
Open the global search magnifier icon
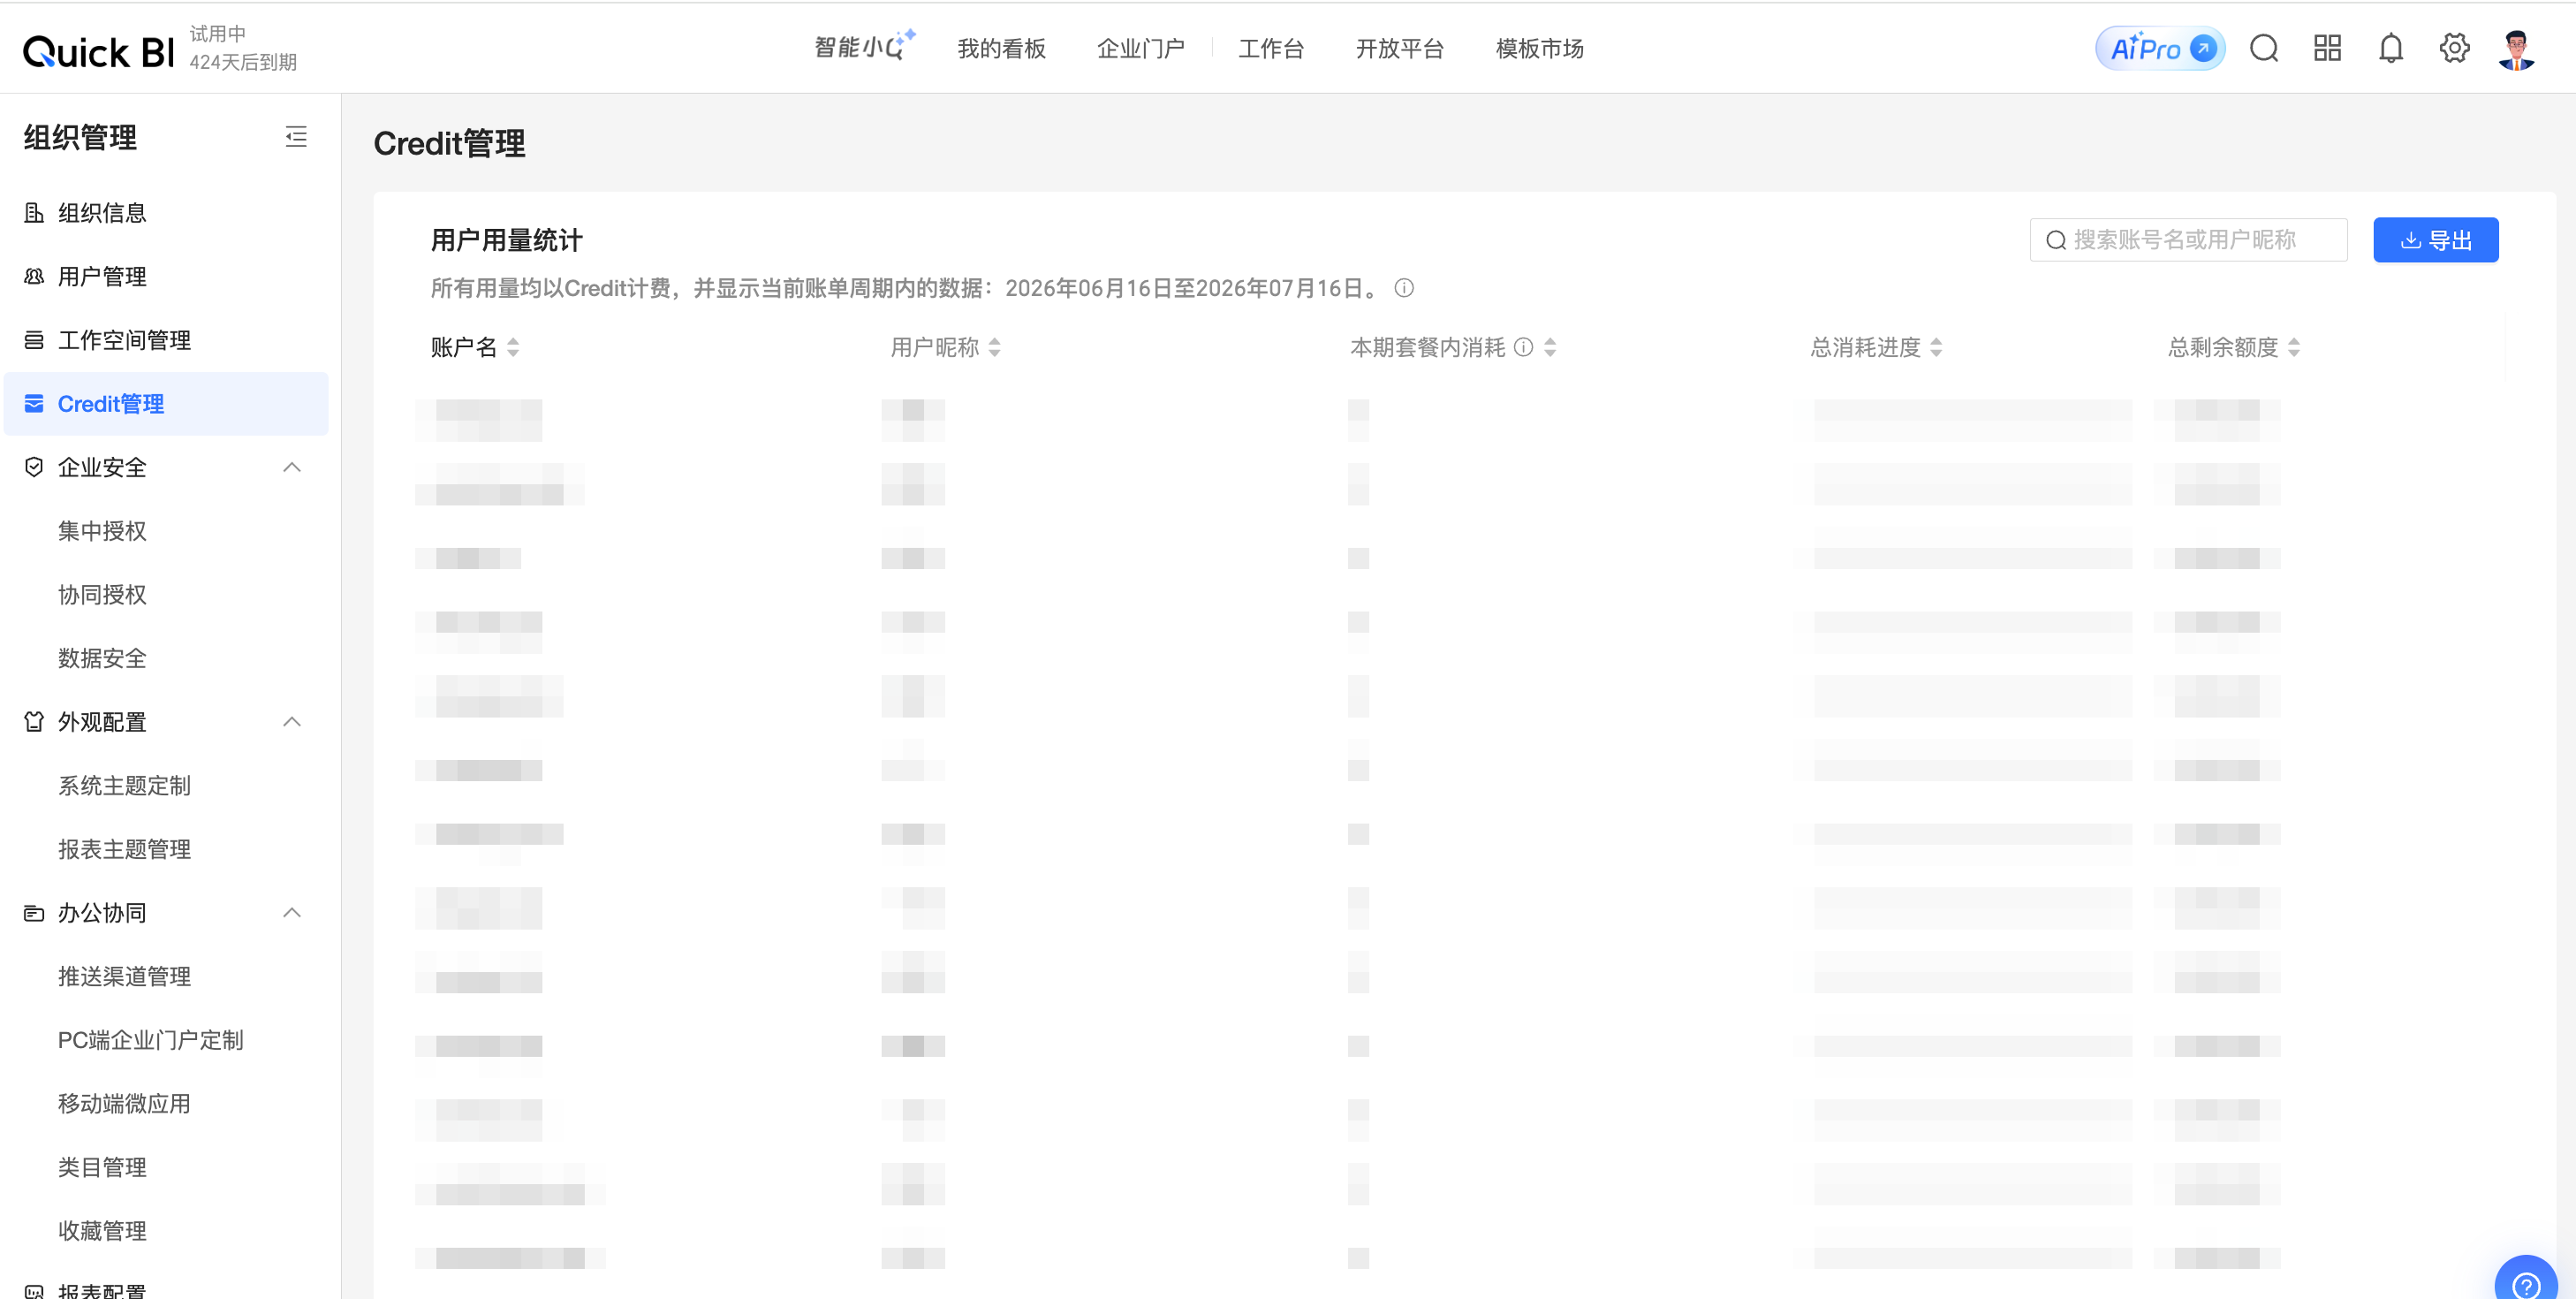2264,48
